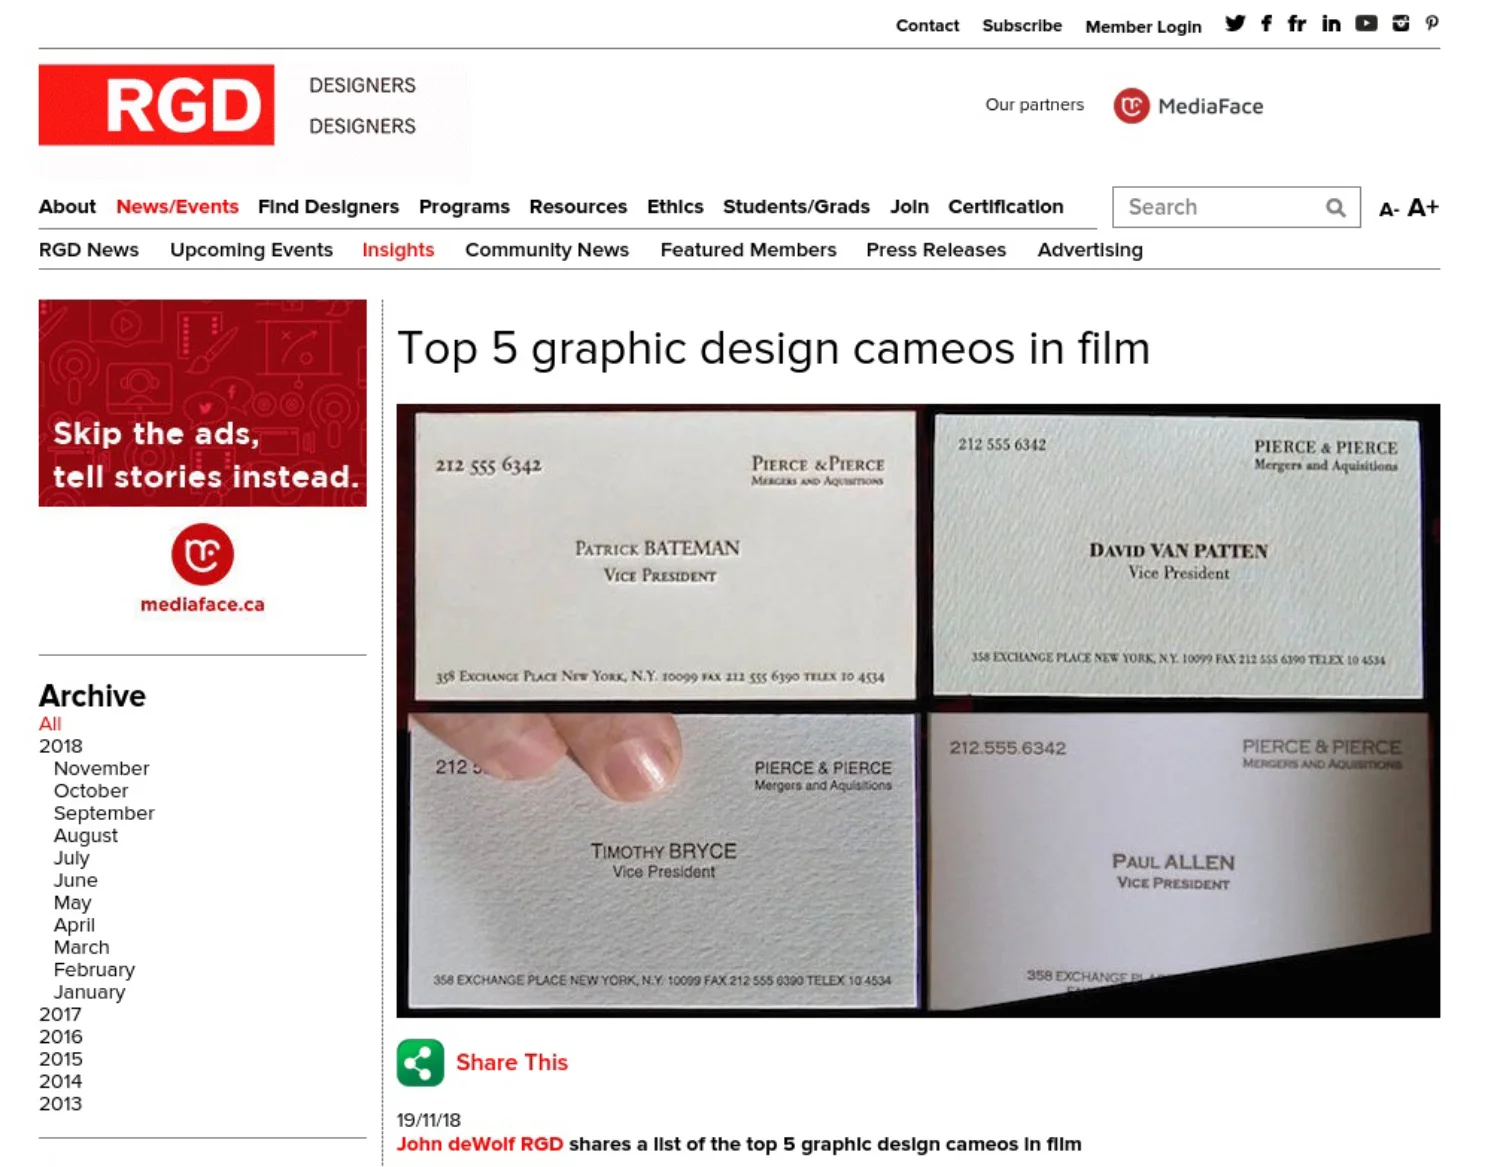Expand the 2016 archive year
The height and width of the screenshot is (1167, 1500).
(x=61, y=1037)
